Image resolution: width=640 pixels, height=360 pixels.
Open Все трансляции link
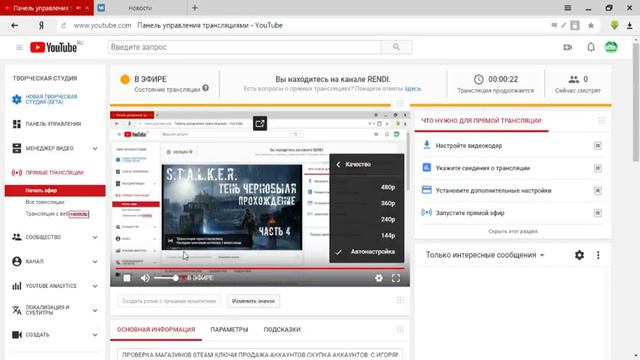click(45, 202)
